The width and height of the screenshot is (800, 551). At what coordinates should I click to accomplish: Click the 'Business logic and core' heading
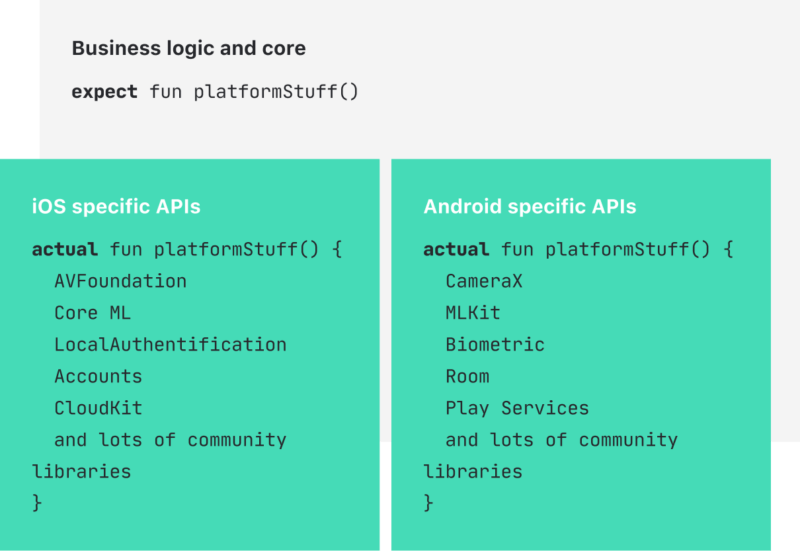[189, 48]
